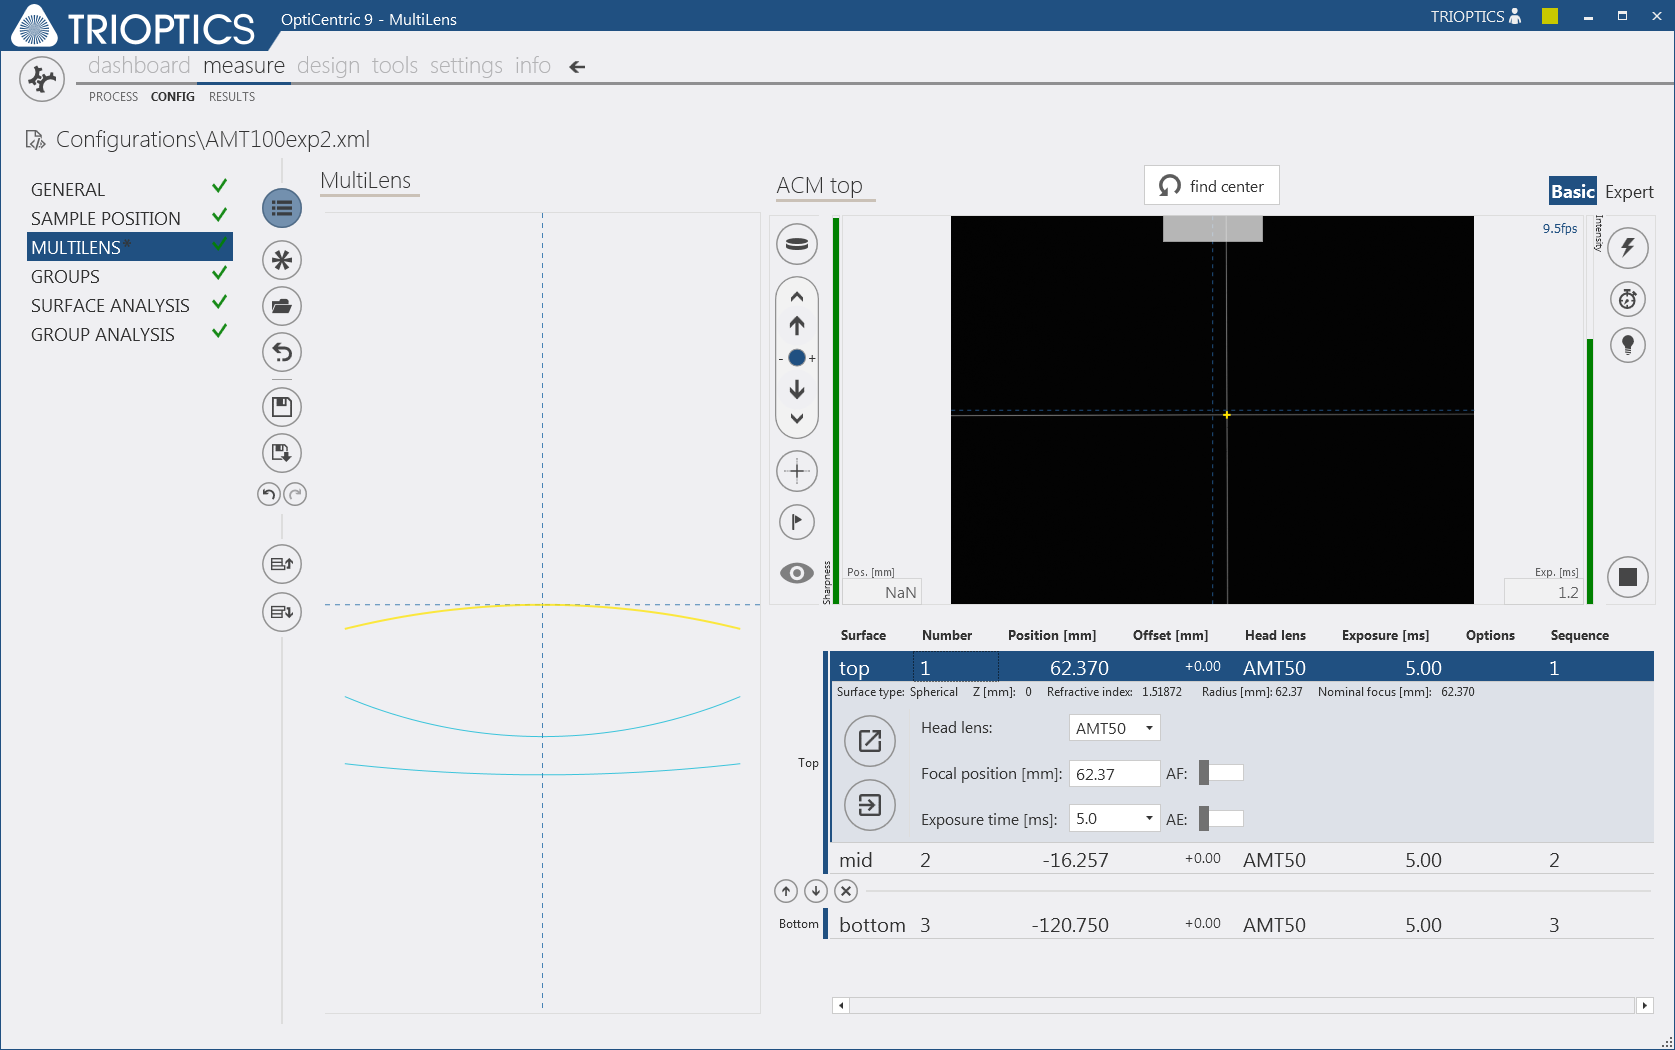Click the blue stage position slider dot
Screen dimensions: 1675x1050
(797, 358)
